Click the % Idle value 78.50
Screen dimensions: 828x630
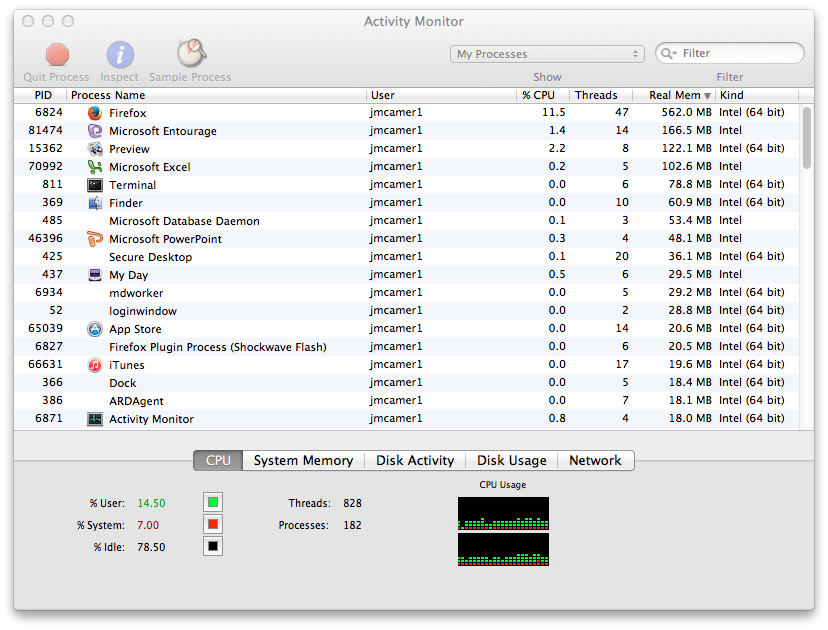click(x=152, y=548)
